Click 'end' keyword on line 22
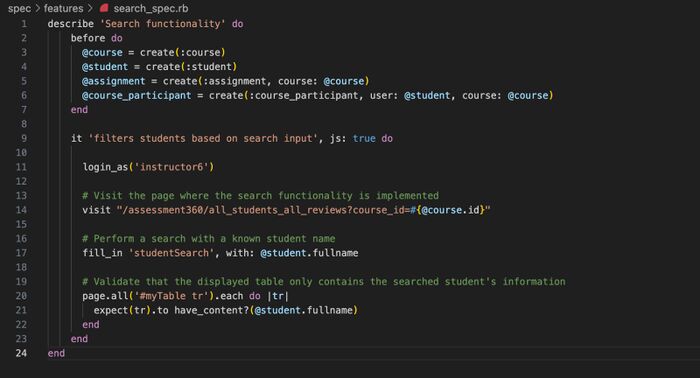Screen dimensions: 700x378 (x=91, y=324)
